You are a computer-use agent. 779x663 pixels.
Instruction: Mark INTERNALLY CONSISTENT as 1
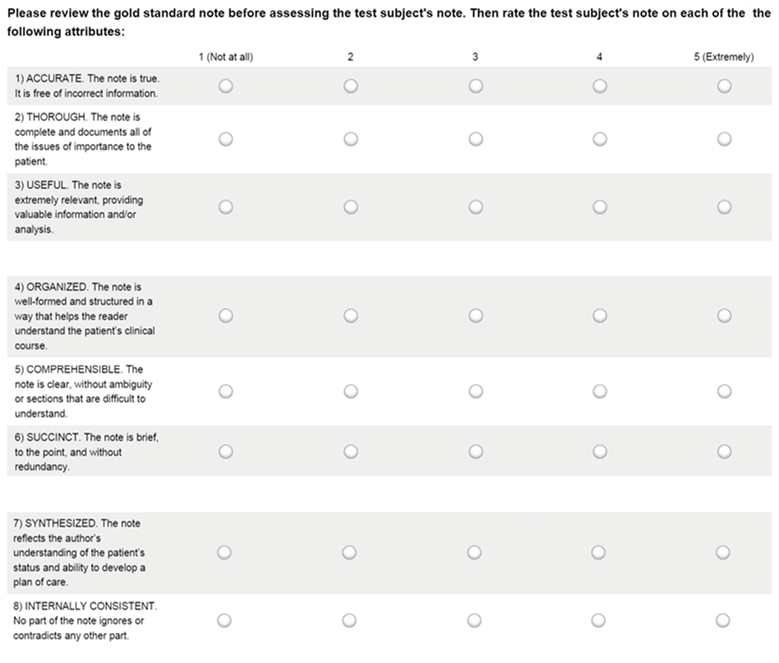tap(225, 620)
